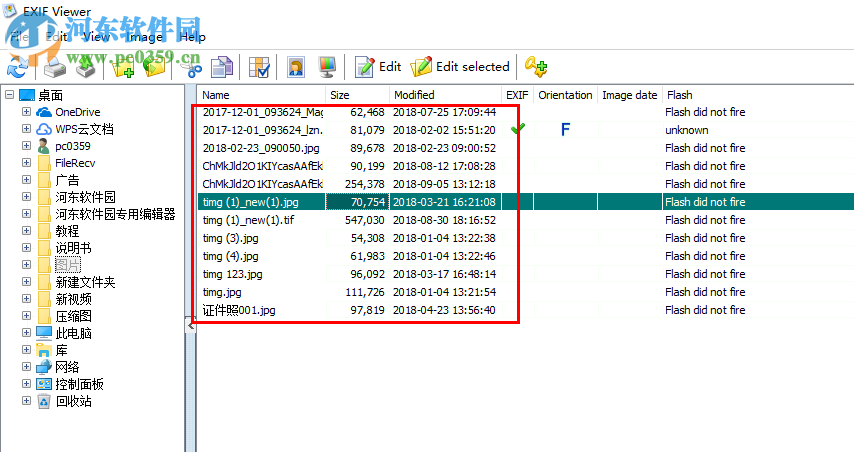Expand the OneDrive tree node
854x452 pixels.
click(26, 112)
